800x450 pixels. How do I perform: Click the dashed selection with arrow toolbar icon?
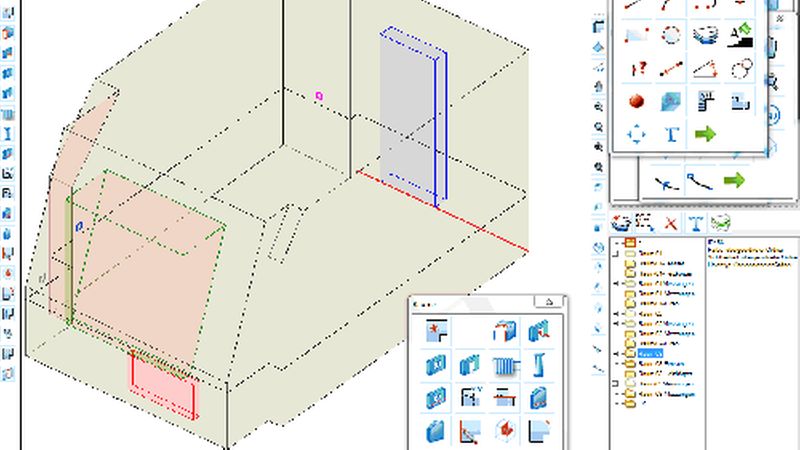pos(645,222)
